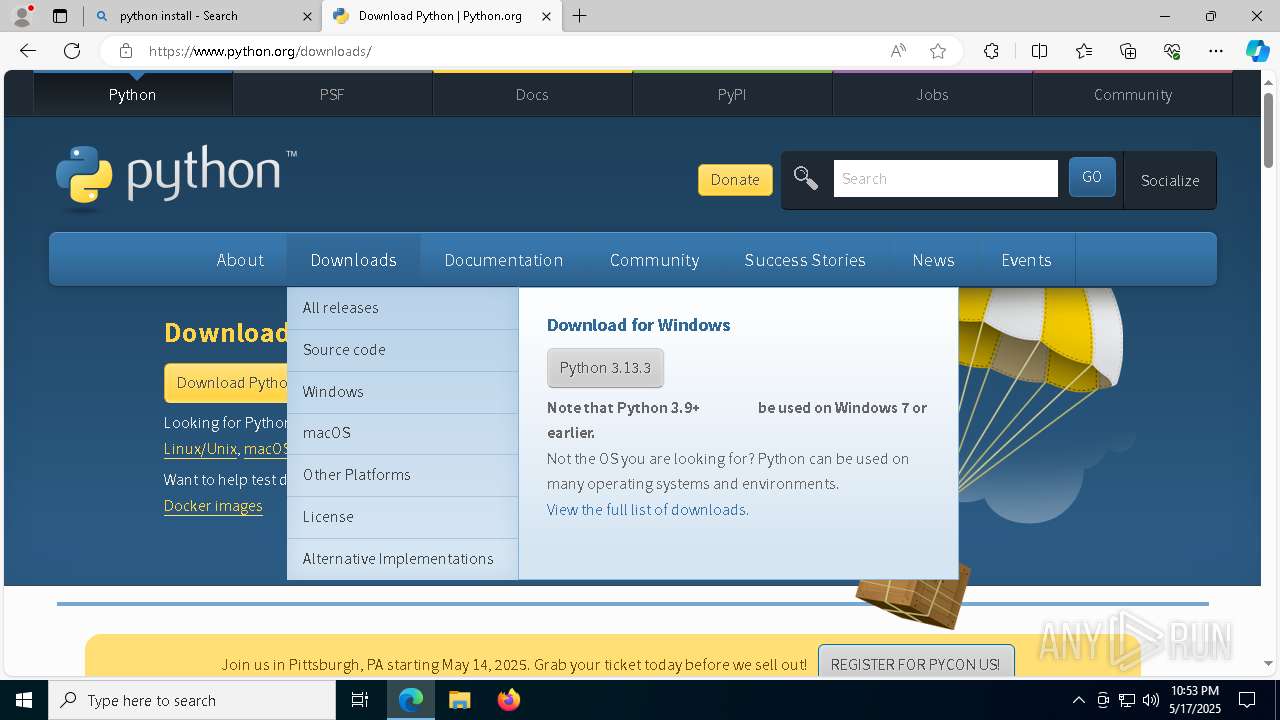1280x720 pixels.
Task: Open the Events menu
Action: [x=1026, y=260]
